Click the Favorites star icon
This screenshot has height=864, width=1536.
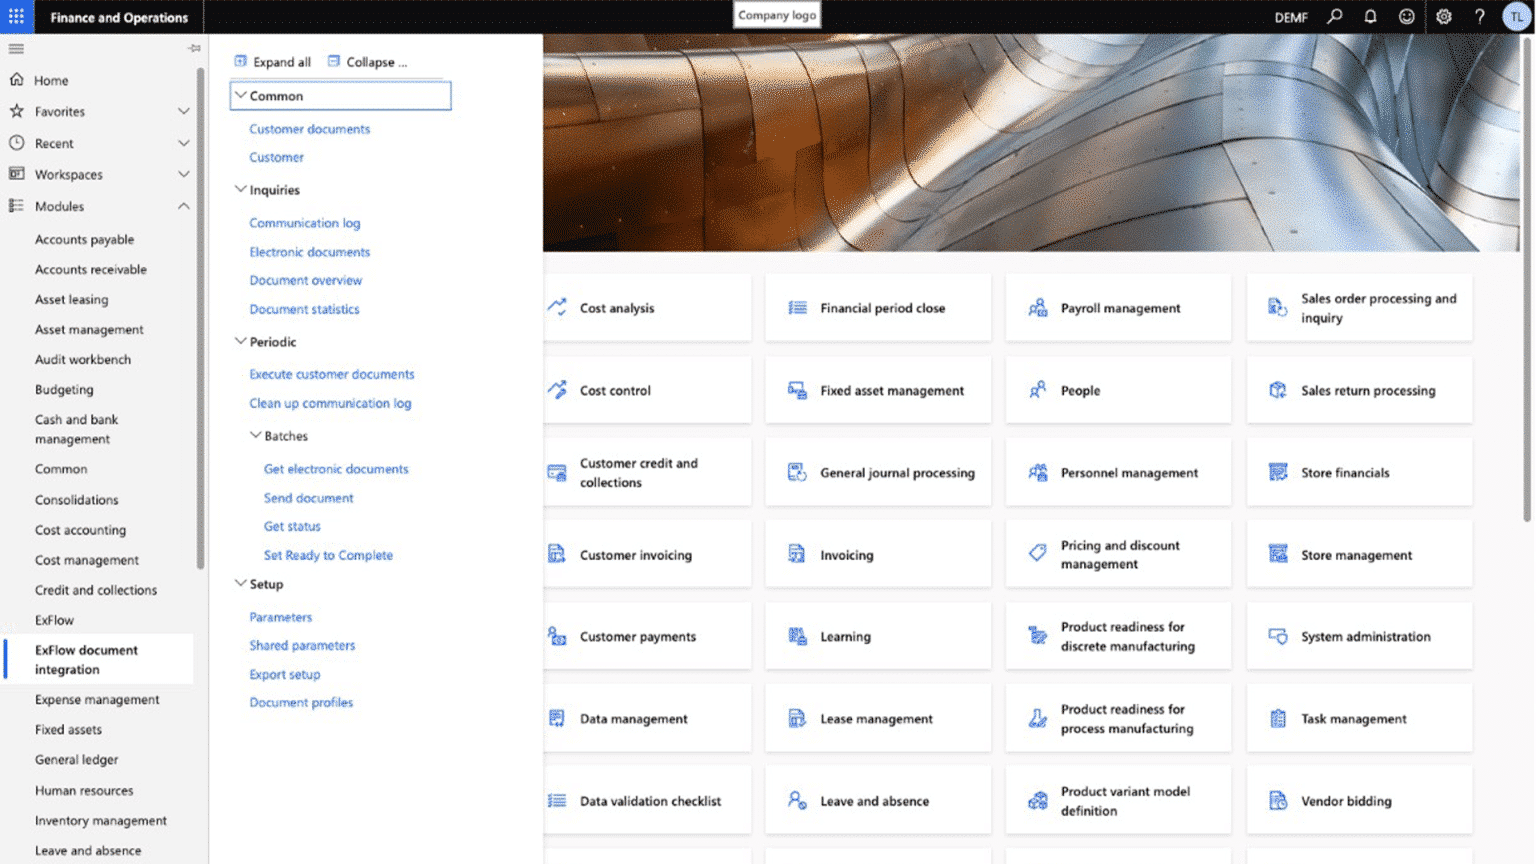[18, 111]
